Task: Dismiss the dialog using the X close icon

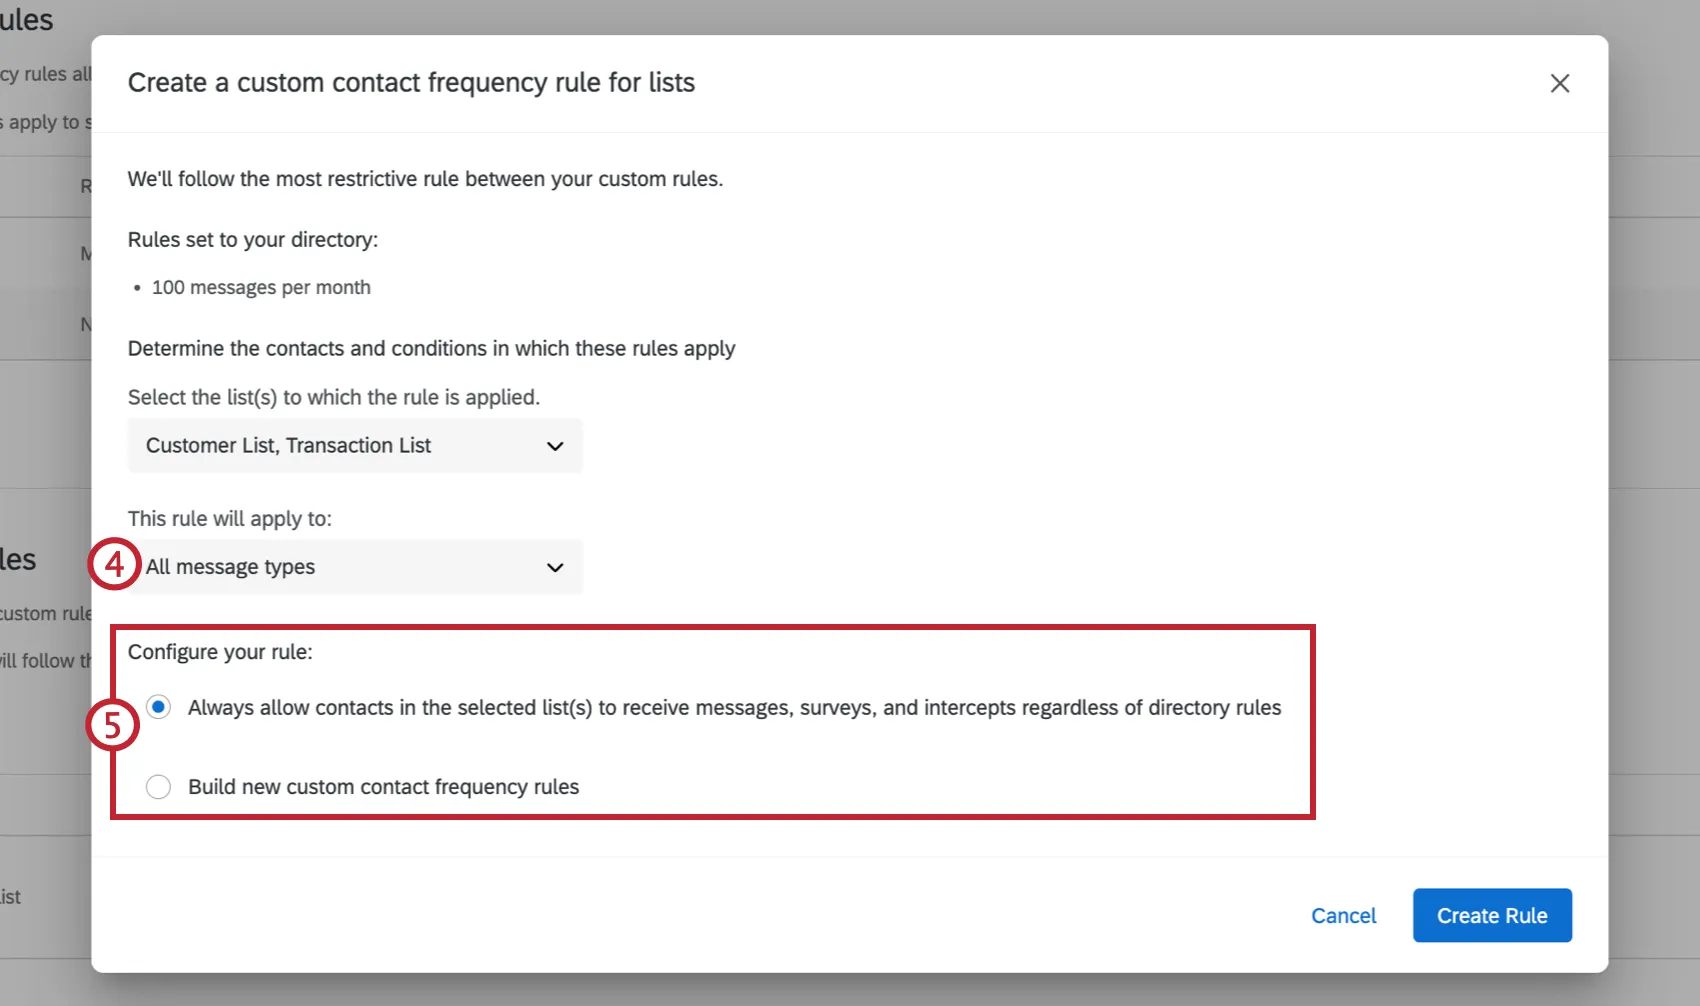Action: (1559, 83)
